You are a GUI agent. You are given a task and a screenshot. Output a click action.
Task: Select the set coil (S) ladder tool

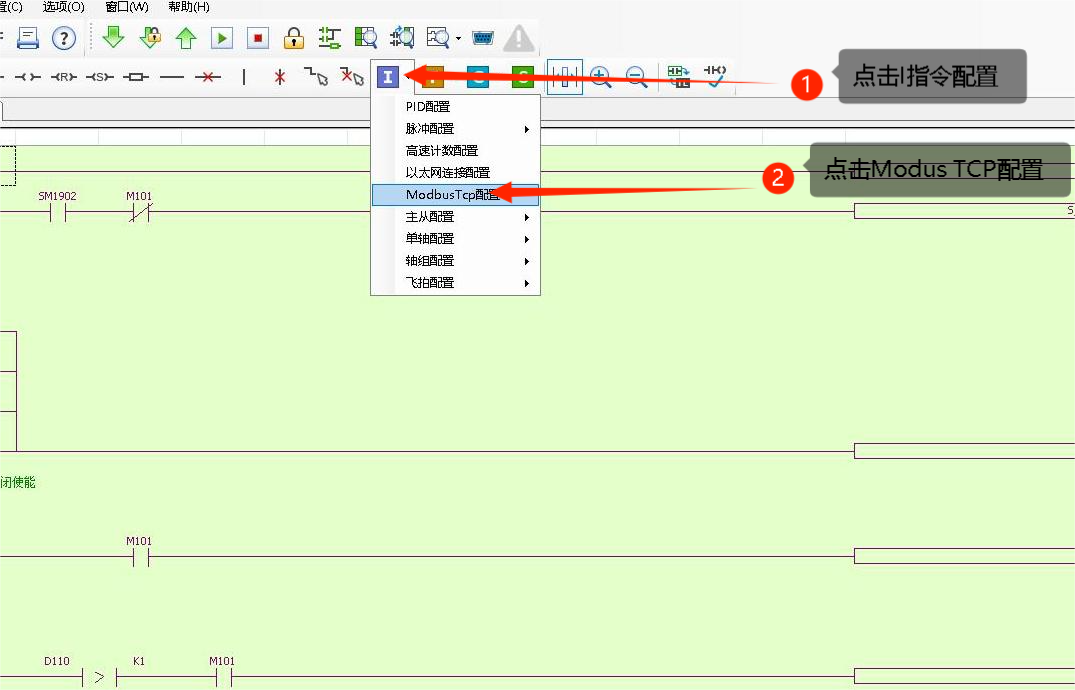pyautogui.click(x=98, y=77)
